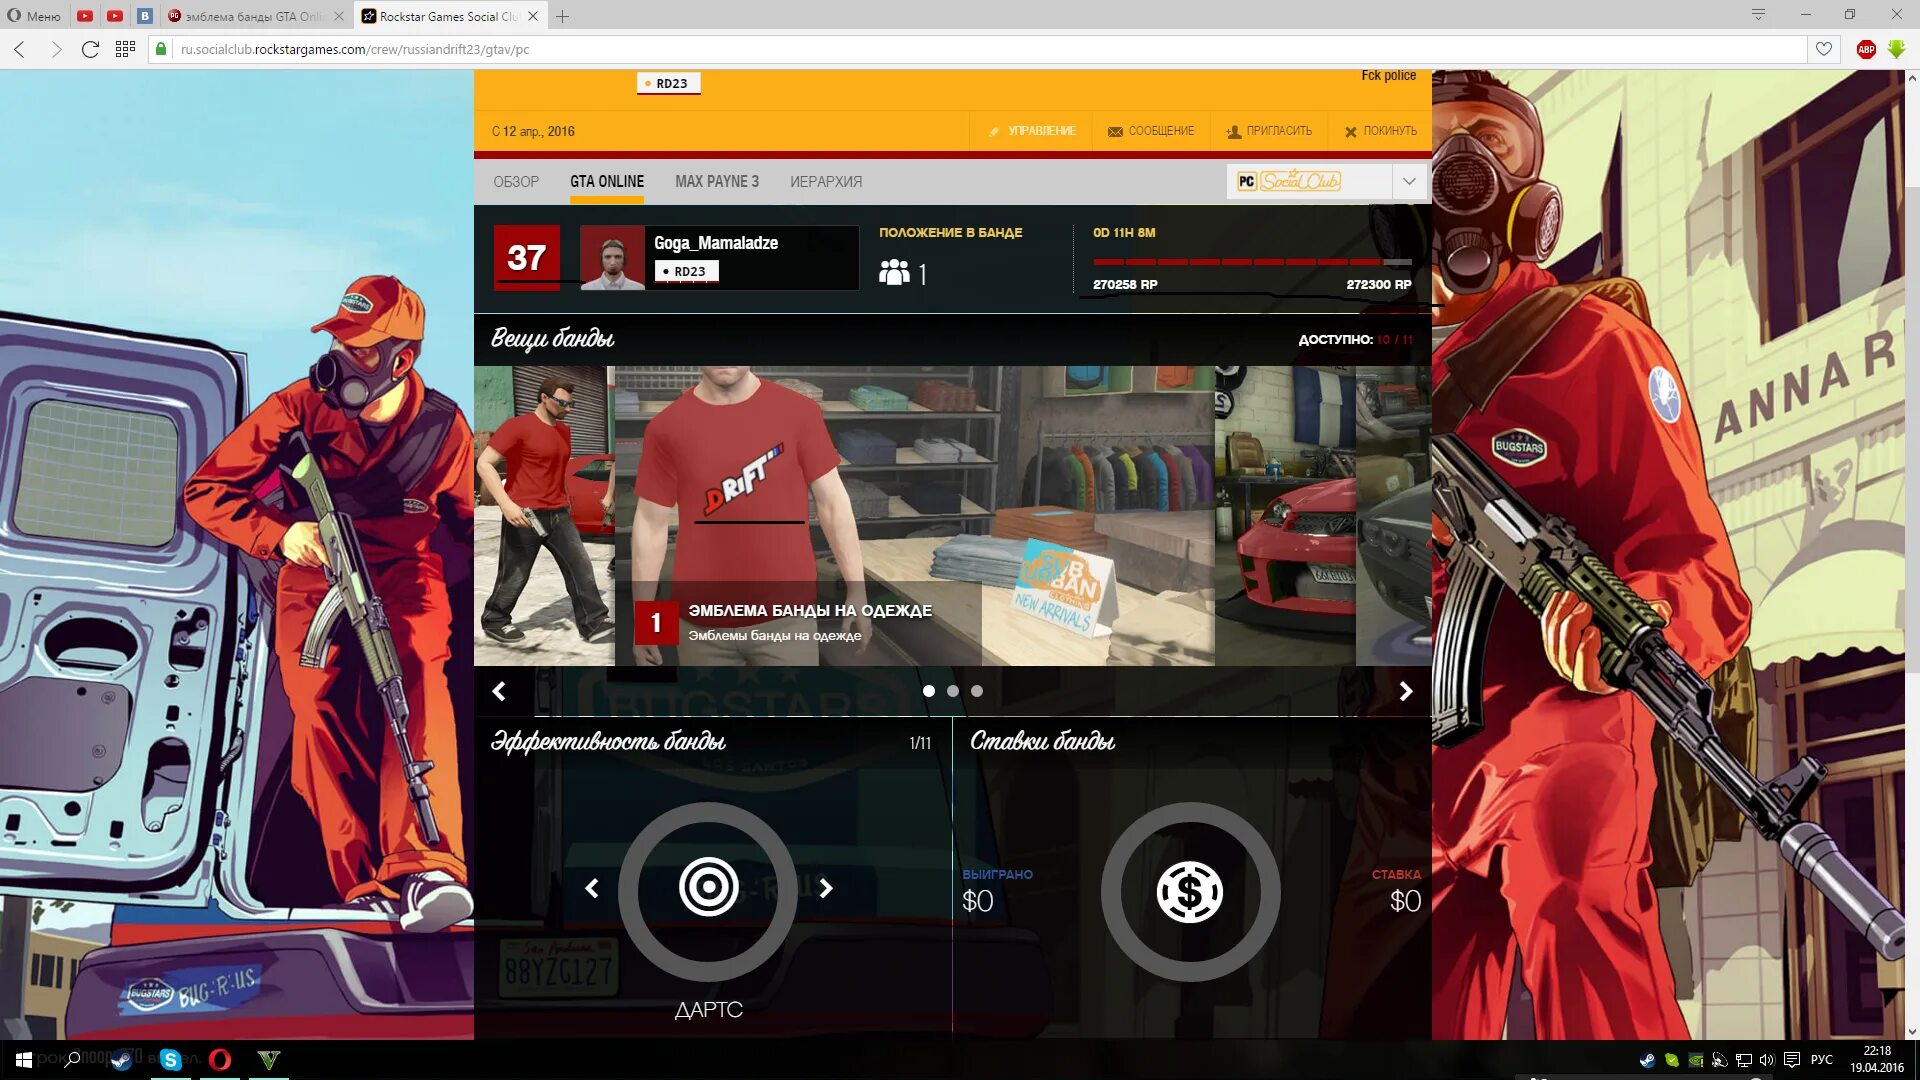Switch to pinned VK tab
Viewport: 1920px width, 1080px height.
[x=145, y=16]
